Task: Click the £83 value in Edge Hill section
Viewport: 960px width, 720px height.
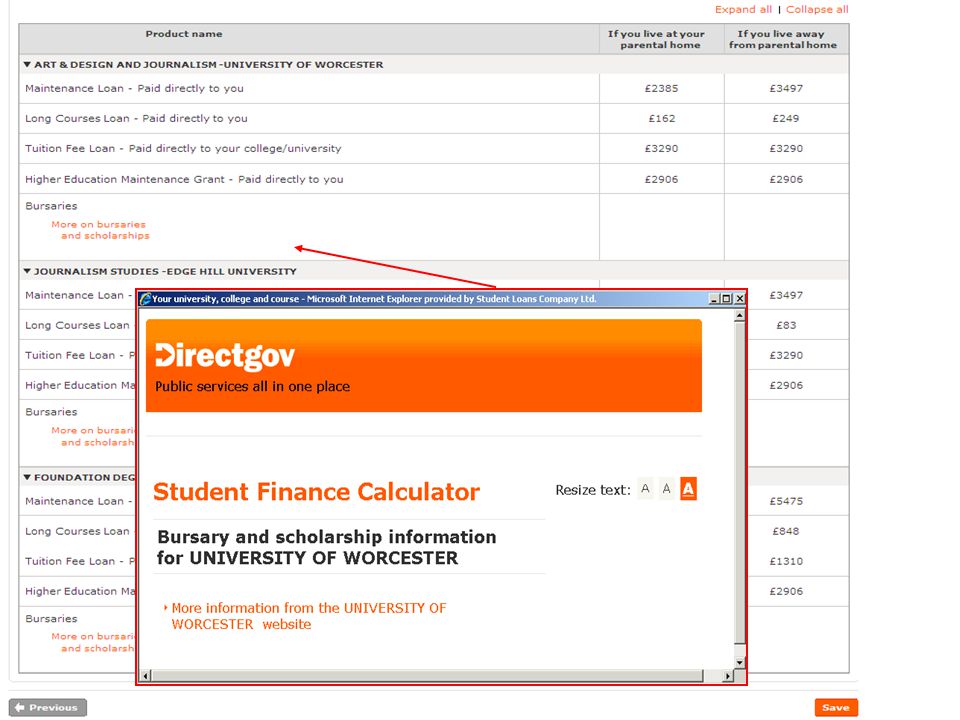Action: pos(786,325)
